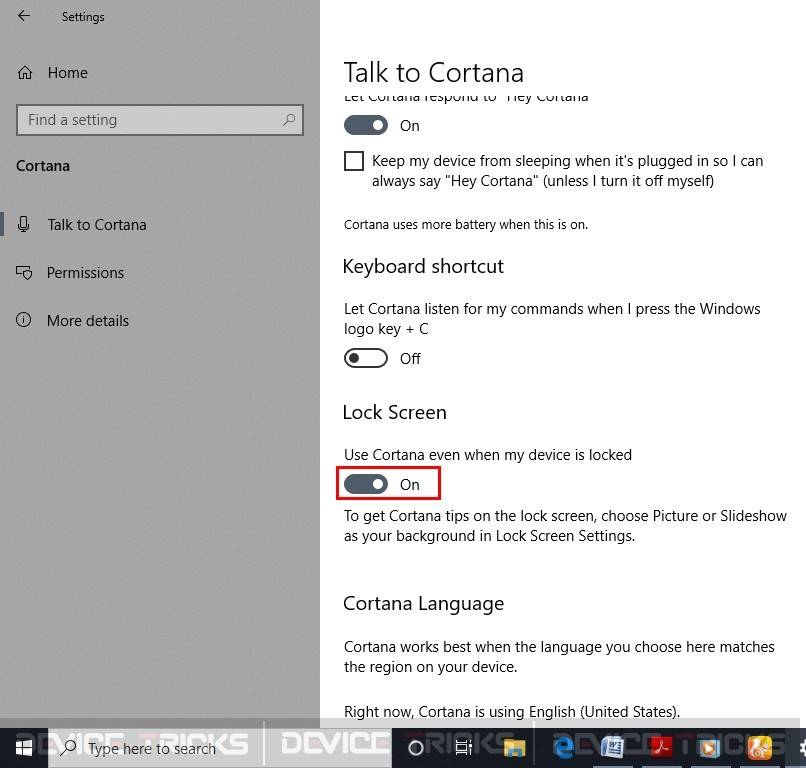Enable the Windows key + C shortcut
This screenshot has height=768, width=806.
365,357
